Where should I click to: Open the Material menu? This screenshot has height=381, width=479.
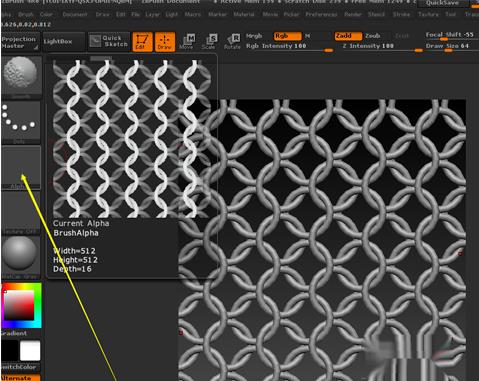pos(244,15)
